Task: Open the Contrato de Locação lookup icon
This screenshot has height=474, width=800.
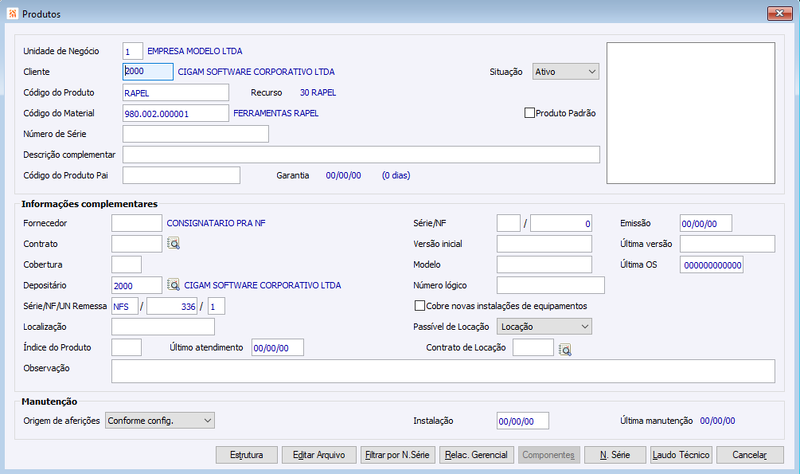Action: (565, 350)
